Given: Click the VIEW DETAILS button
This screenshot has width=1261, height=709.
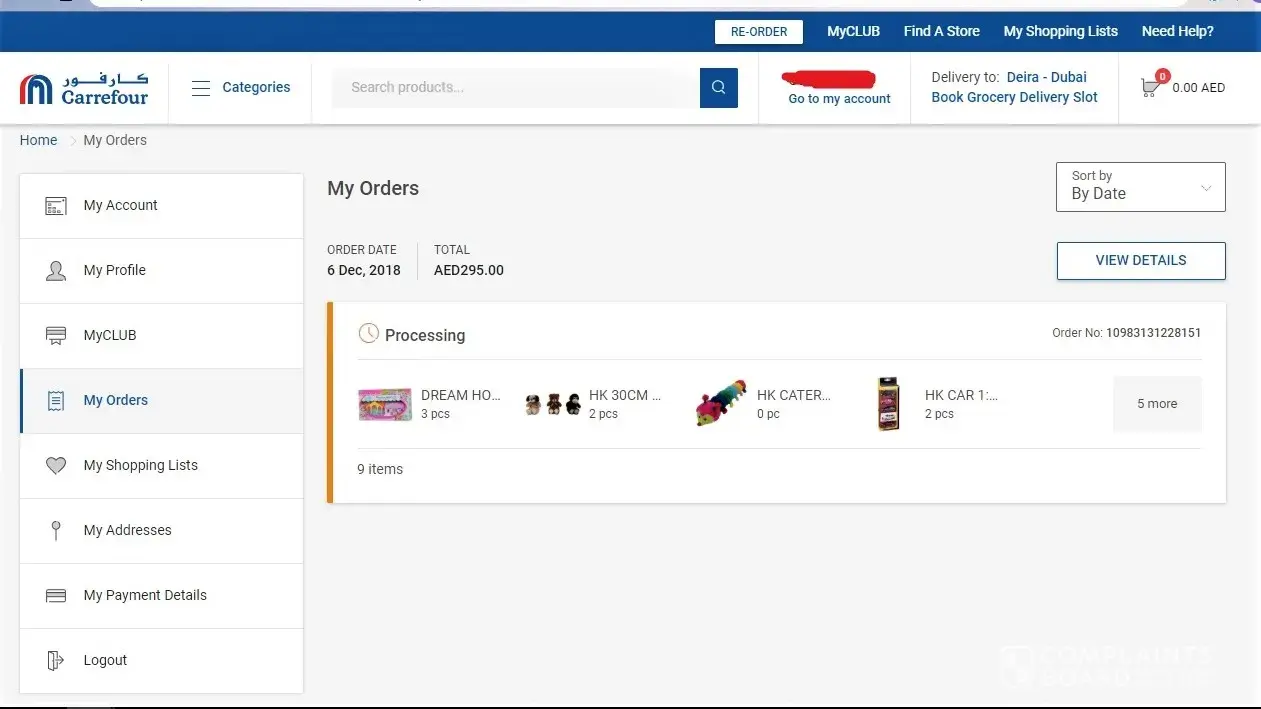Looking at the screenshot, I should [x=1141, y=261].
